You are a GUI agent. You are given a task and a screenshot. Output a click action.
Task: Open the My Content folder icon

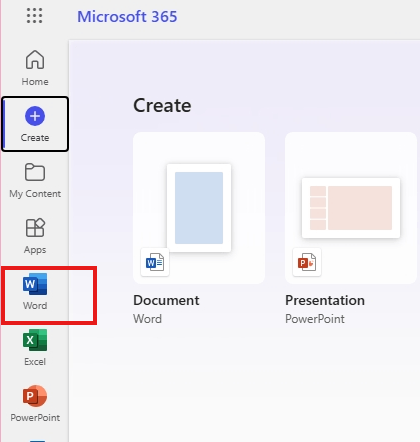(35, 172)
